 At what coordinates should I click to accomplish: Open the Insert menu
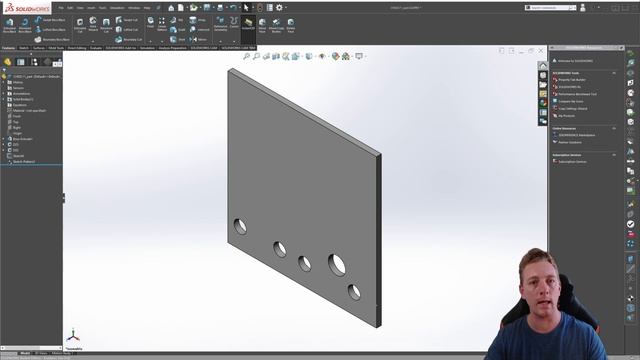[91, 8]
